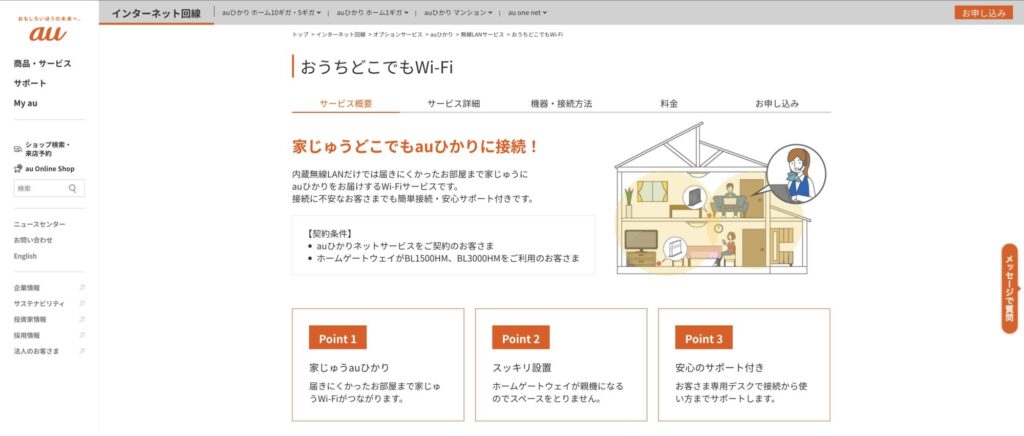Screen dimensions: 1024x436
Task: Click in the 検索 search field
Action: point(49,189)
